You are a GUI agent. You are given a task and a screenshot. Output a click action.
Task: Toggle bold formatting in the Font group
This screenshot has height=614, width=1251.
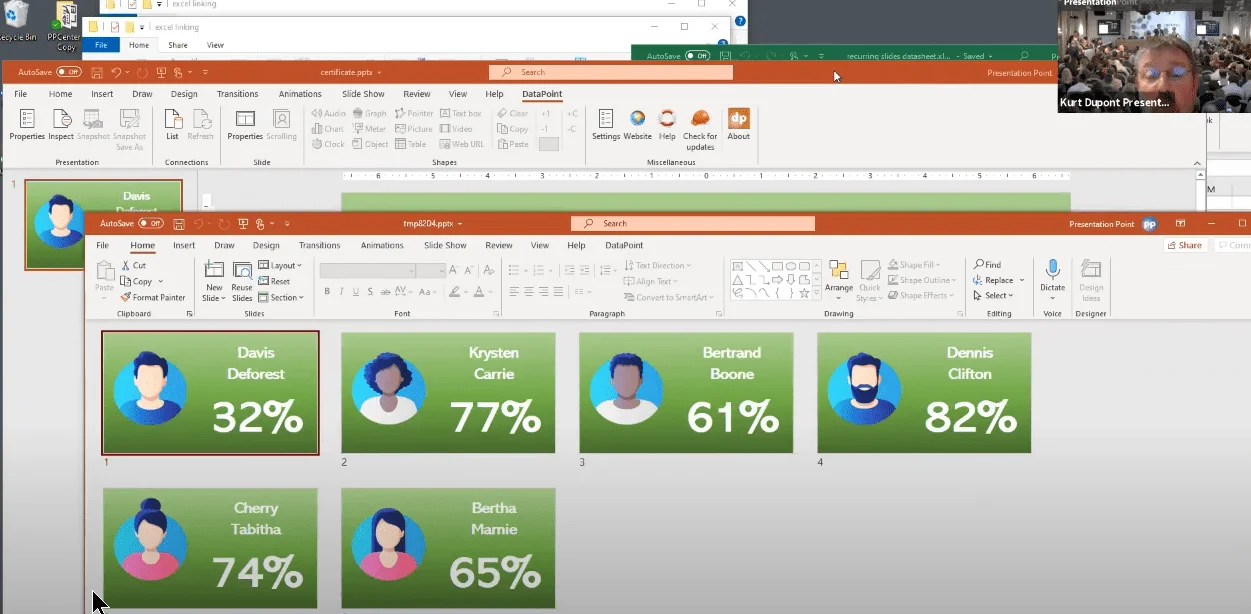coord(327,290)
